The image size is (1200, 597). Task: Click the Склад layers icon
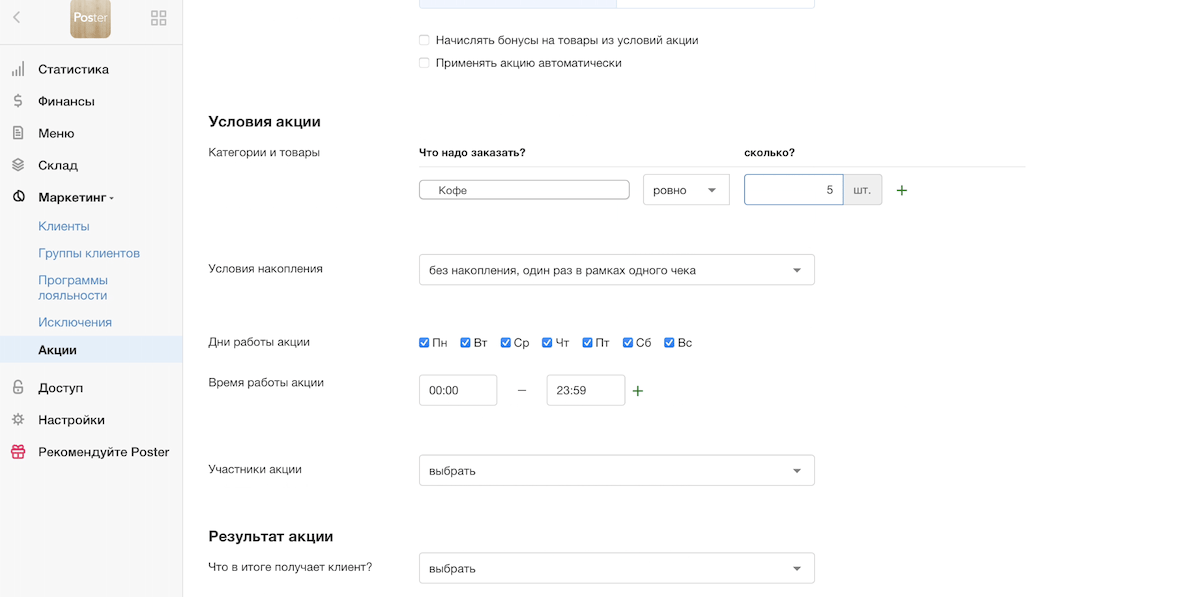[18, 165]
